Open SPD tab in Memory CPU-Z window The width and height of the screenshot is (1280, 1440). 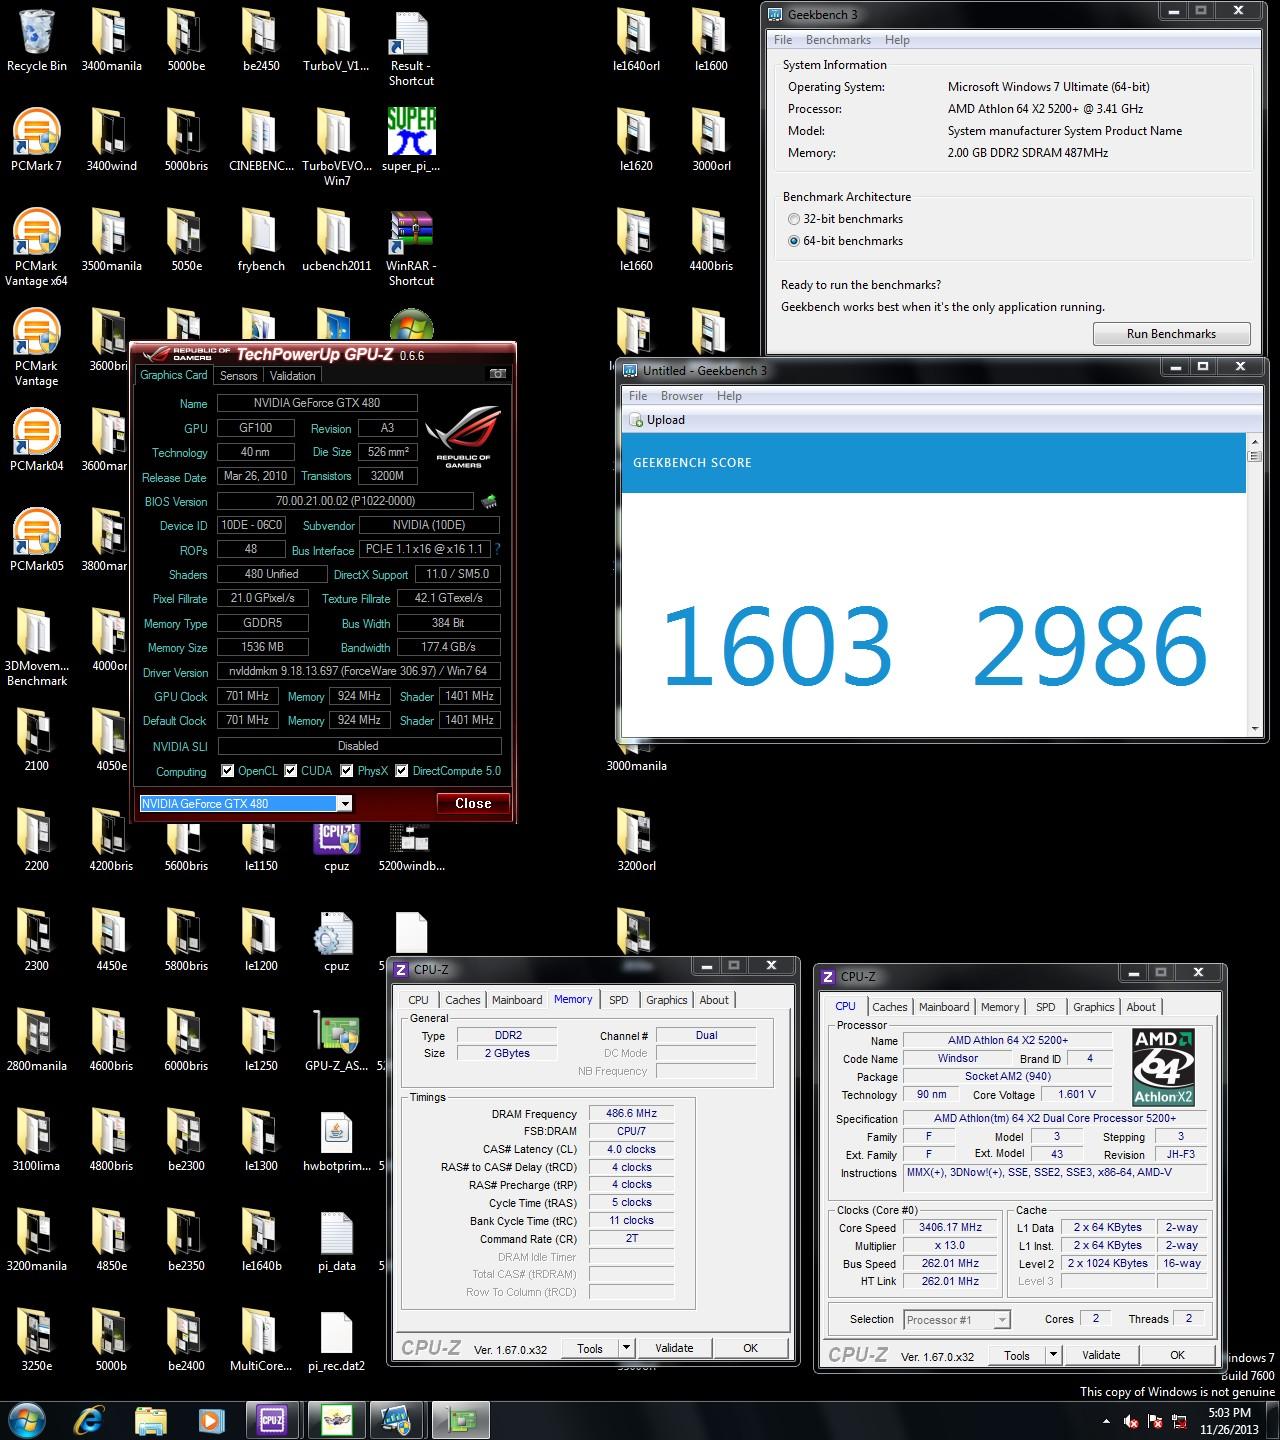coord(619,1000)
